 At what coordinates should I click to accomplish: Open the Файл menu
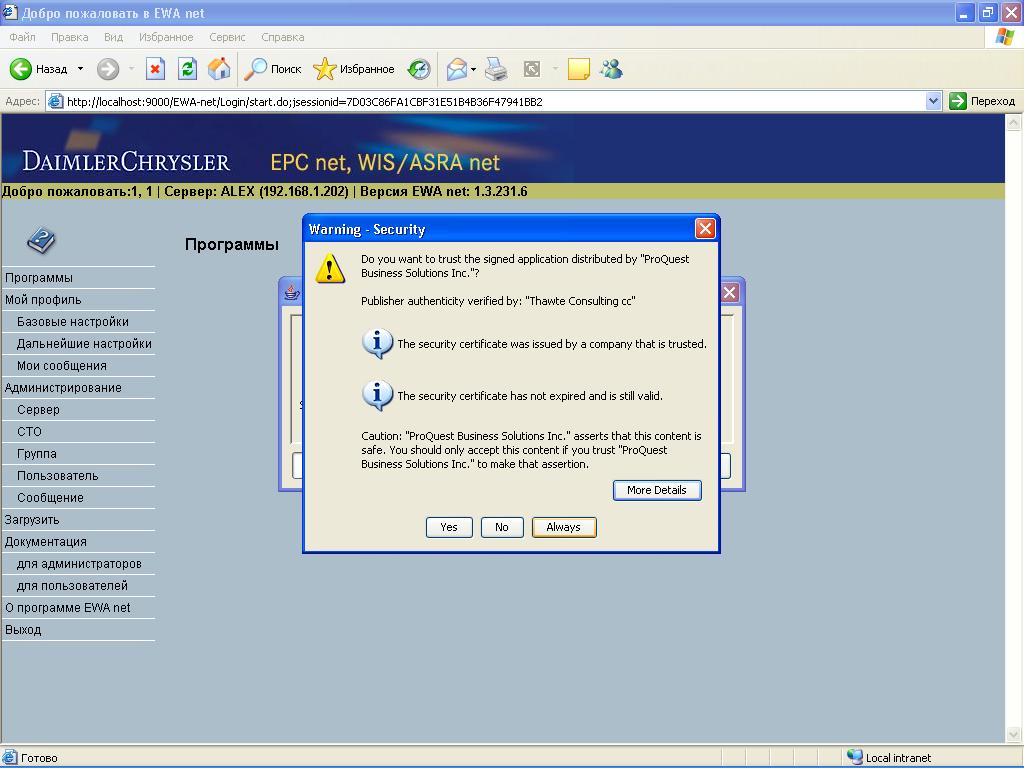coord(22,37)
